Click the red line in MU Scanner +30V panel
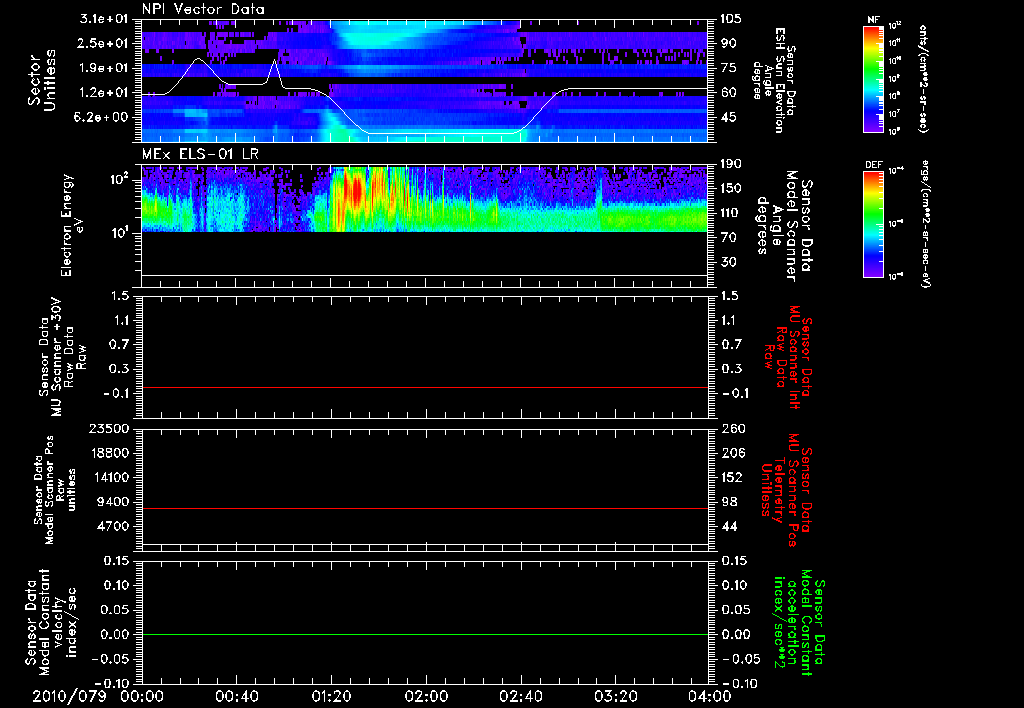 pos(424,387)
